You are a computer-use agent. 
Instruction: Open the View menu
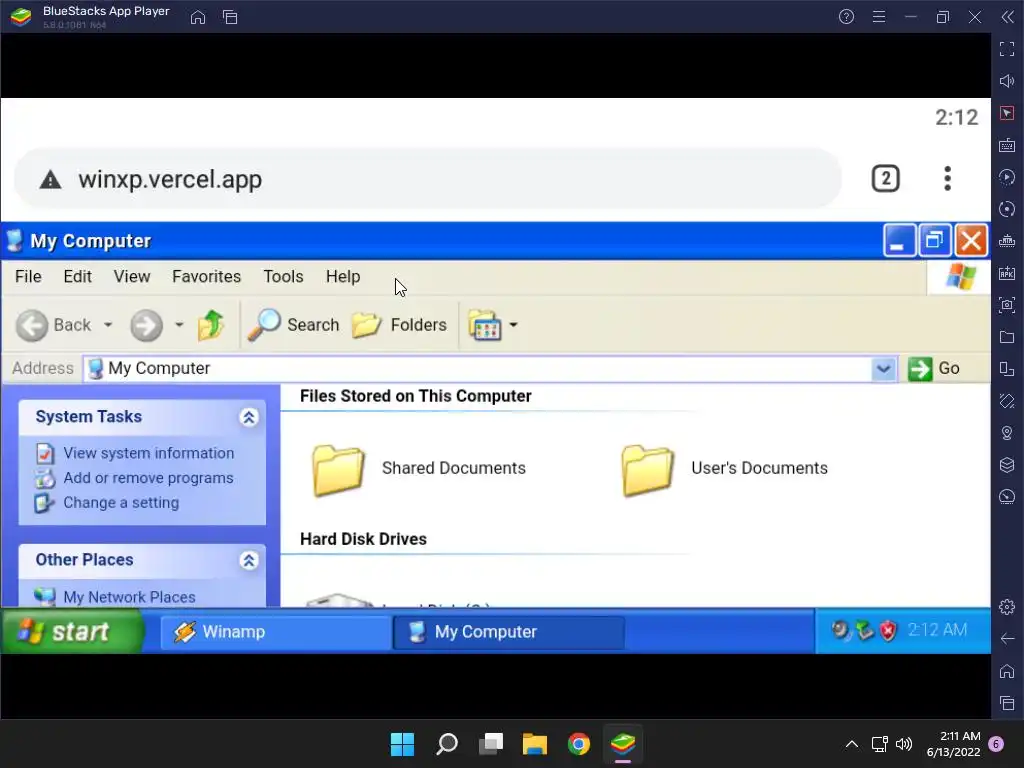pyautogui.click(x=132, y=276)
